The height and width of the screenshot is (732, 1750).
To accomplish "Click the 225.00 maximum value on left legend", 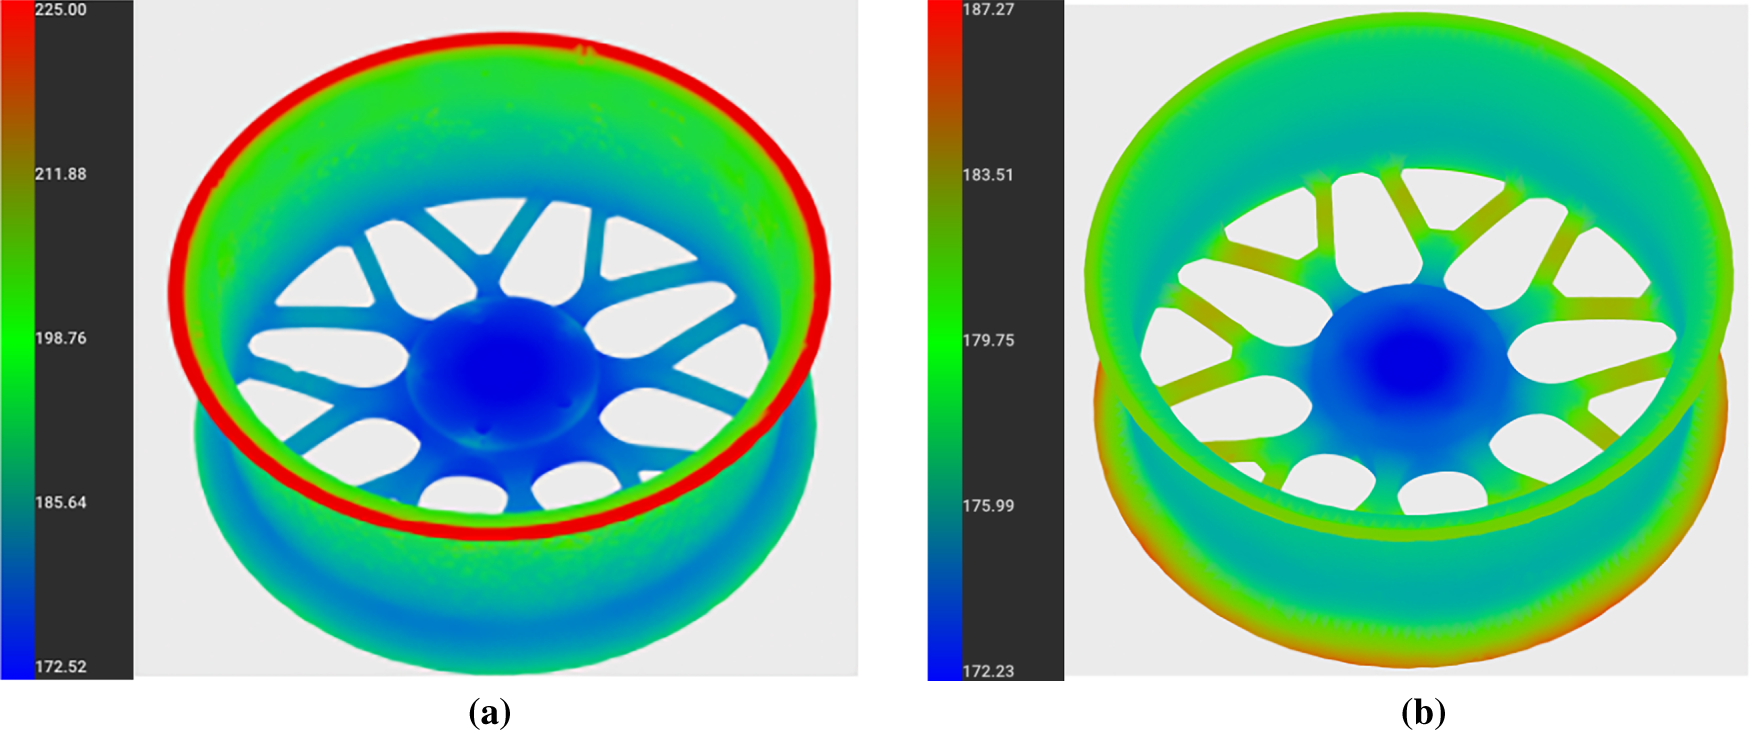I will [61, 10].
